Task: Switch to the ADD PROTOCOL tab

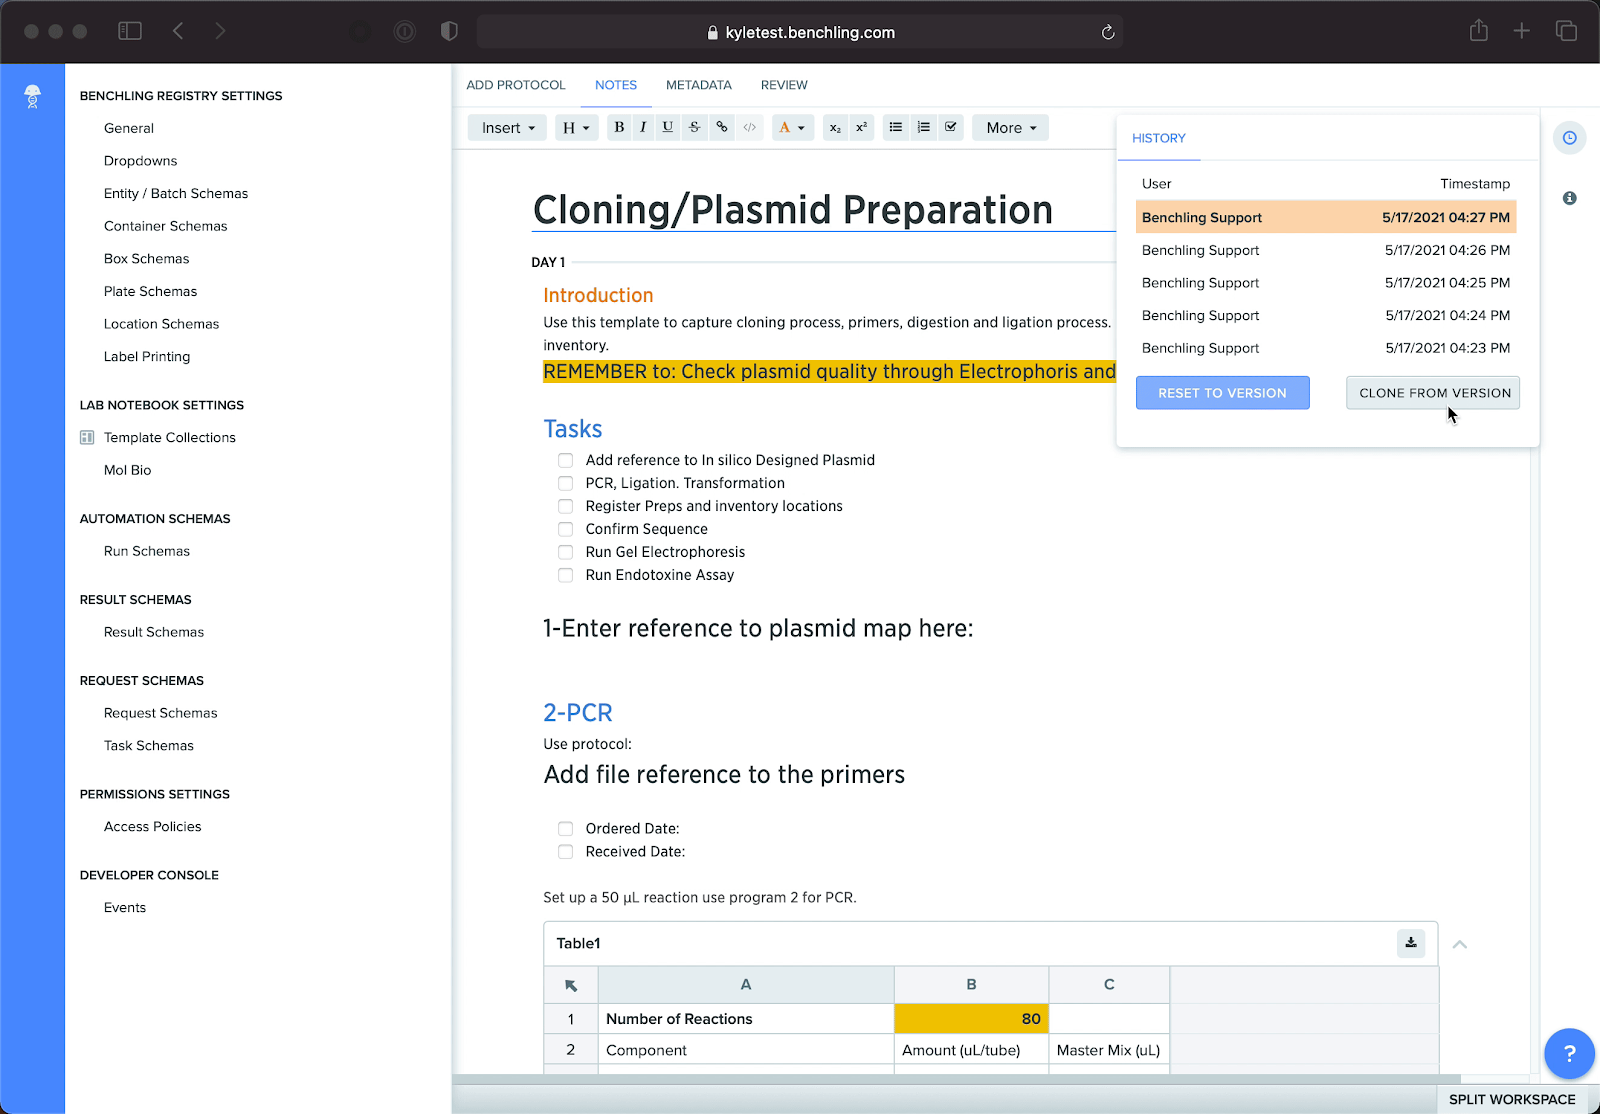Action: pos(516,85)
